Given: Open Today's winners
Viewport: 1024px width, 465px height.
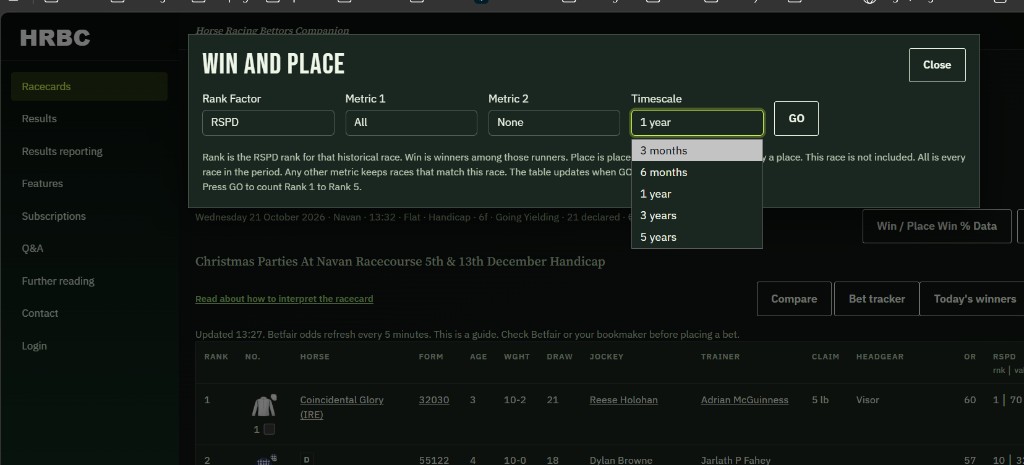Looking at the screenshot, I should click(x=974, y=299).
